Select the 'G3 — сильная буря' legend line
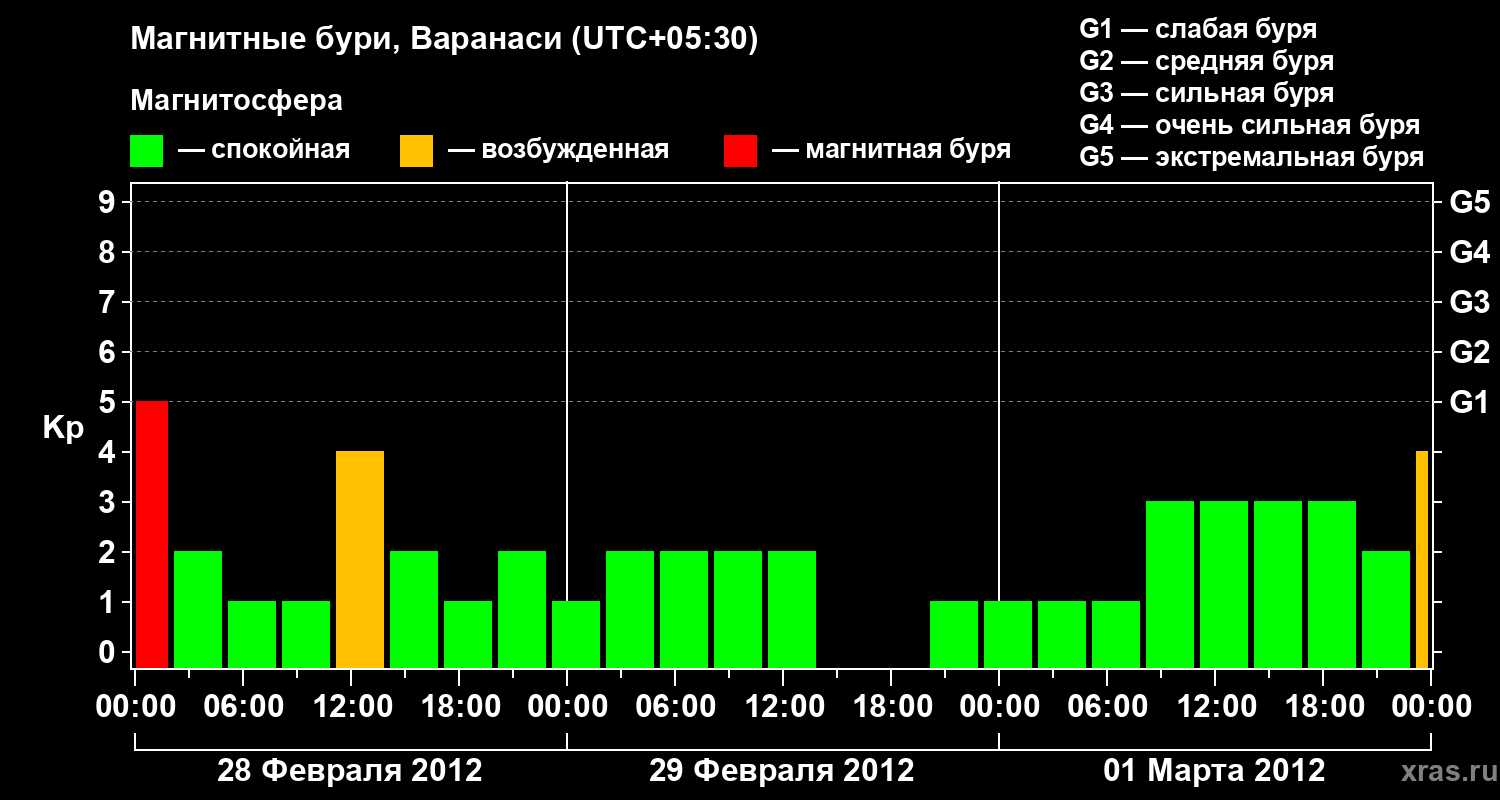Image resolution: width=1500 pixels, height=800 pixels. [x=1206, y=92]
